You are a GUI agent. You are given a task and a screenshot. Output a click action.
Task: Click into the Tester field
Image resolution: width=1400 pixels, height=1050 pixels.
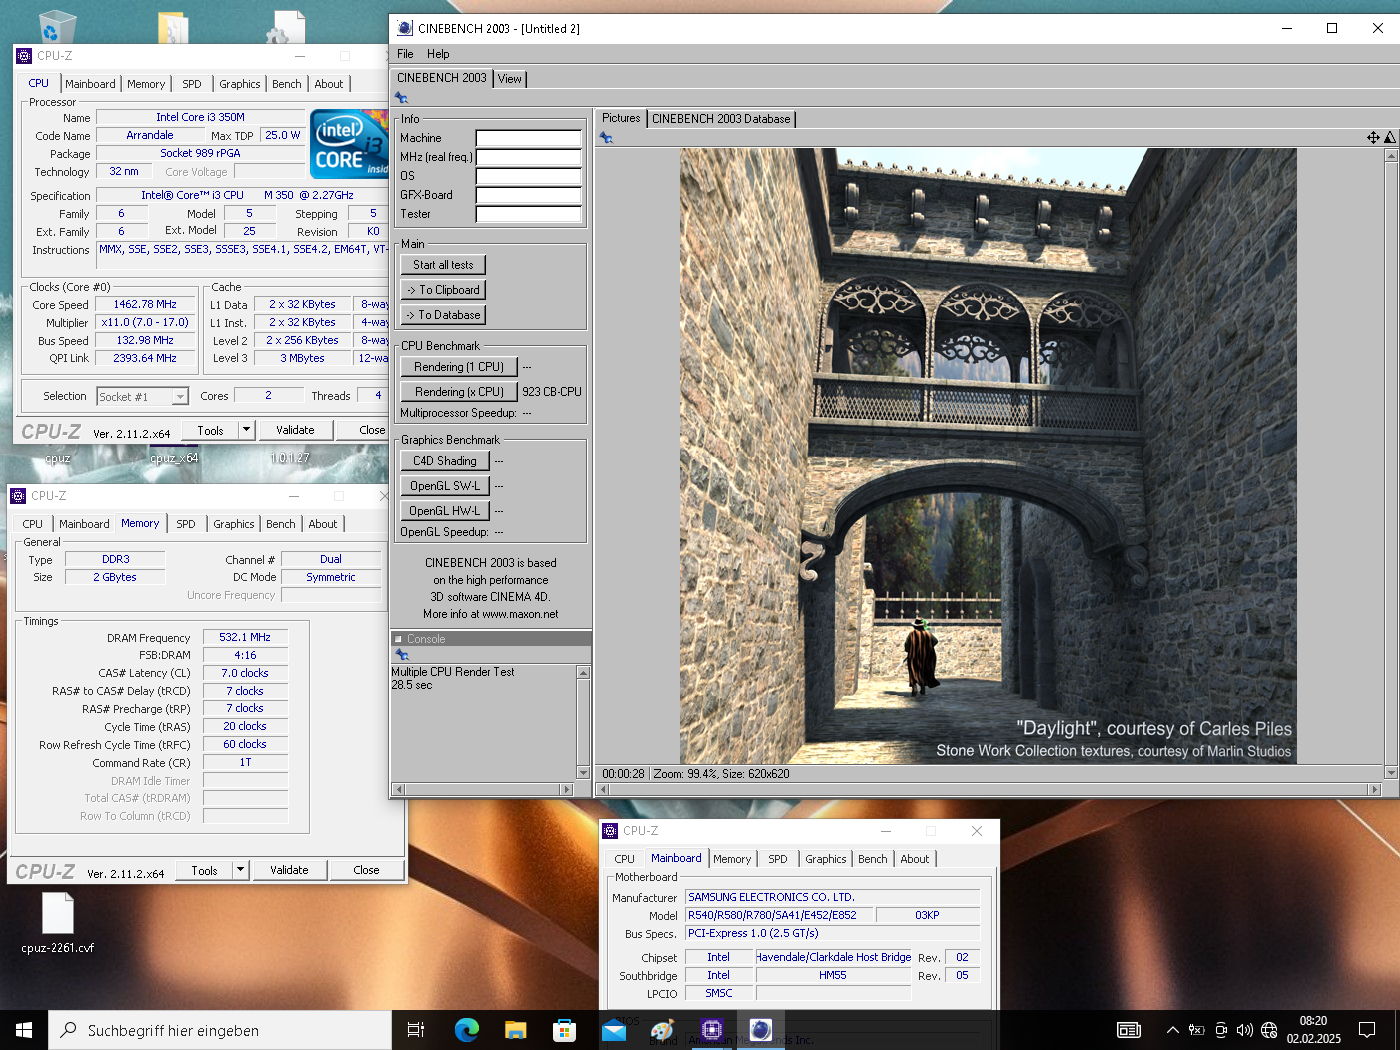(x=529, y=214)
